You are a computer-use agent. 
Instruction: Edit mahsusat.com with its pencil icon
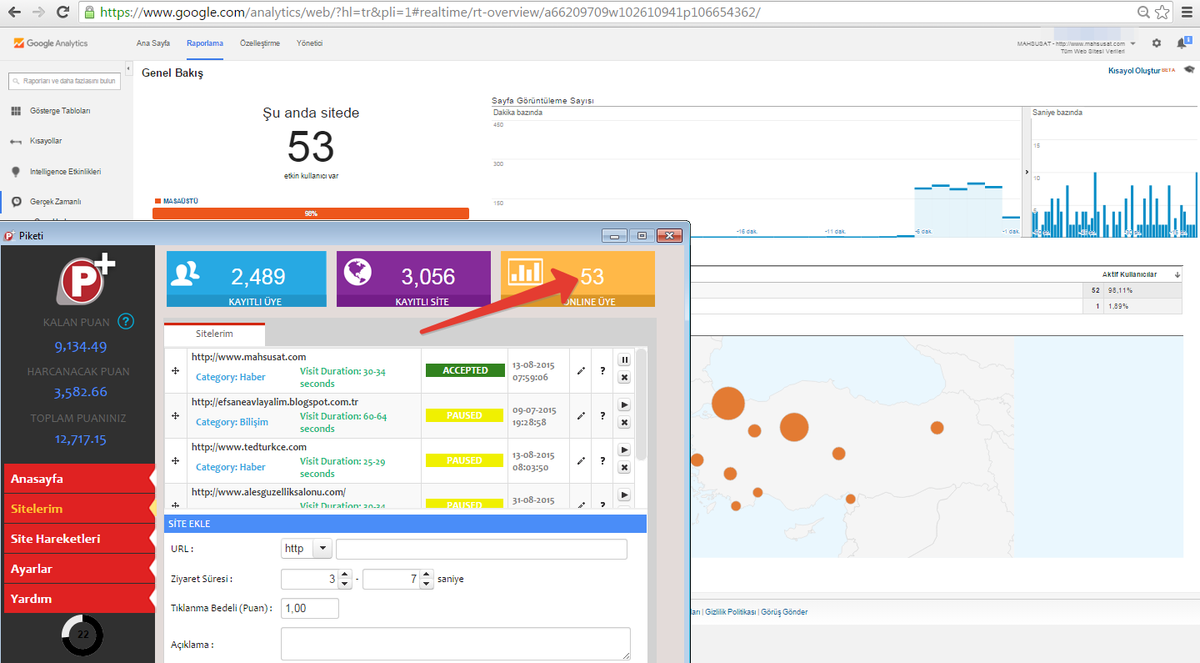(580, 369)
